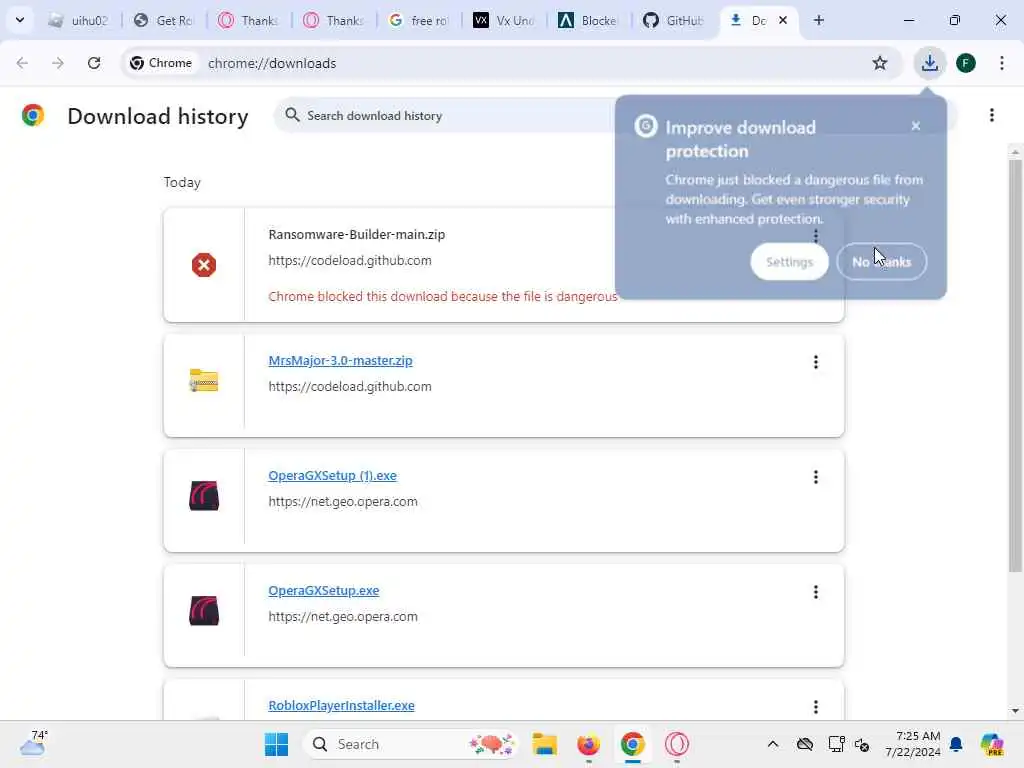Viewport: 1024px width, 768px height.
Task: Go forward with the forward arrow
Action: (57, 63)
